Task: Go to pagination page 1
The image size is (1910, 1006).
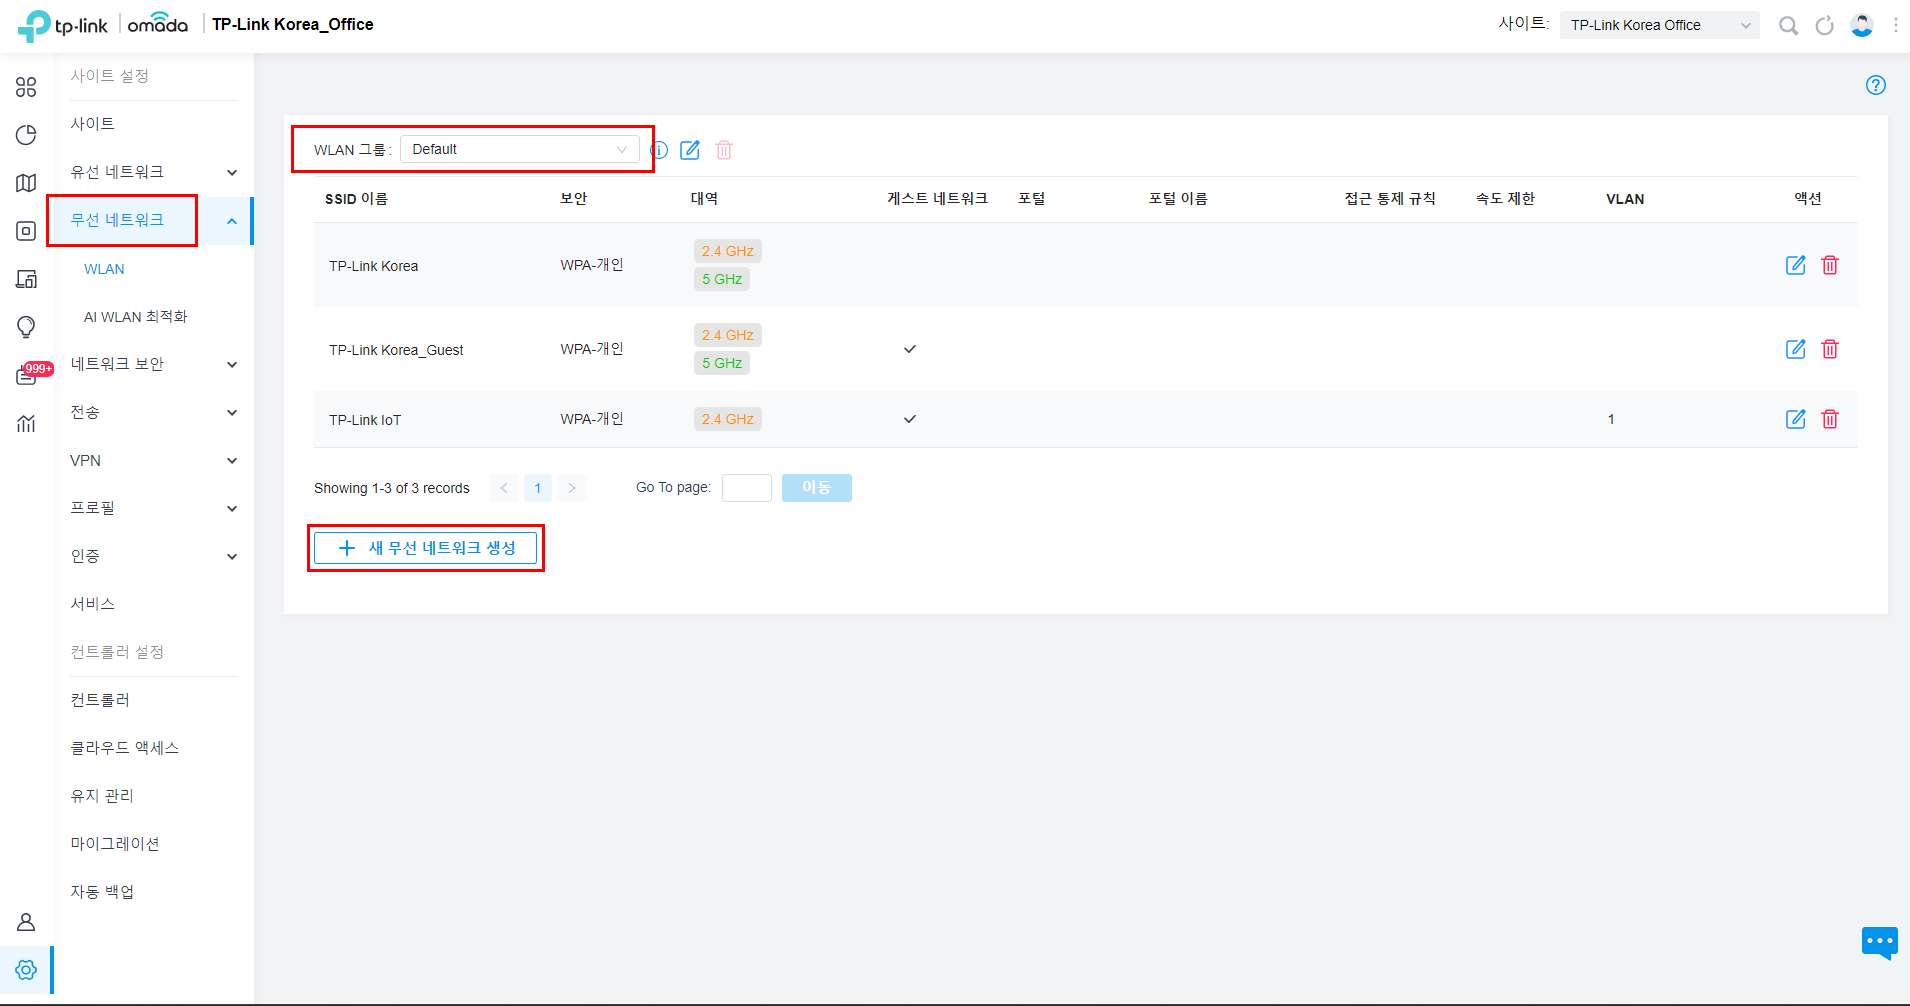Action: [538, 488]
